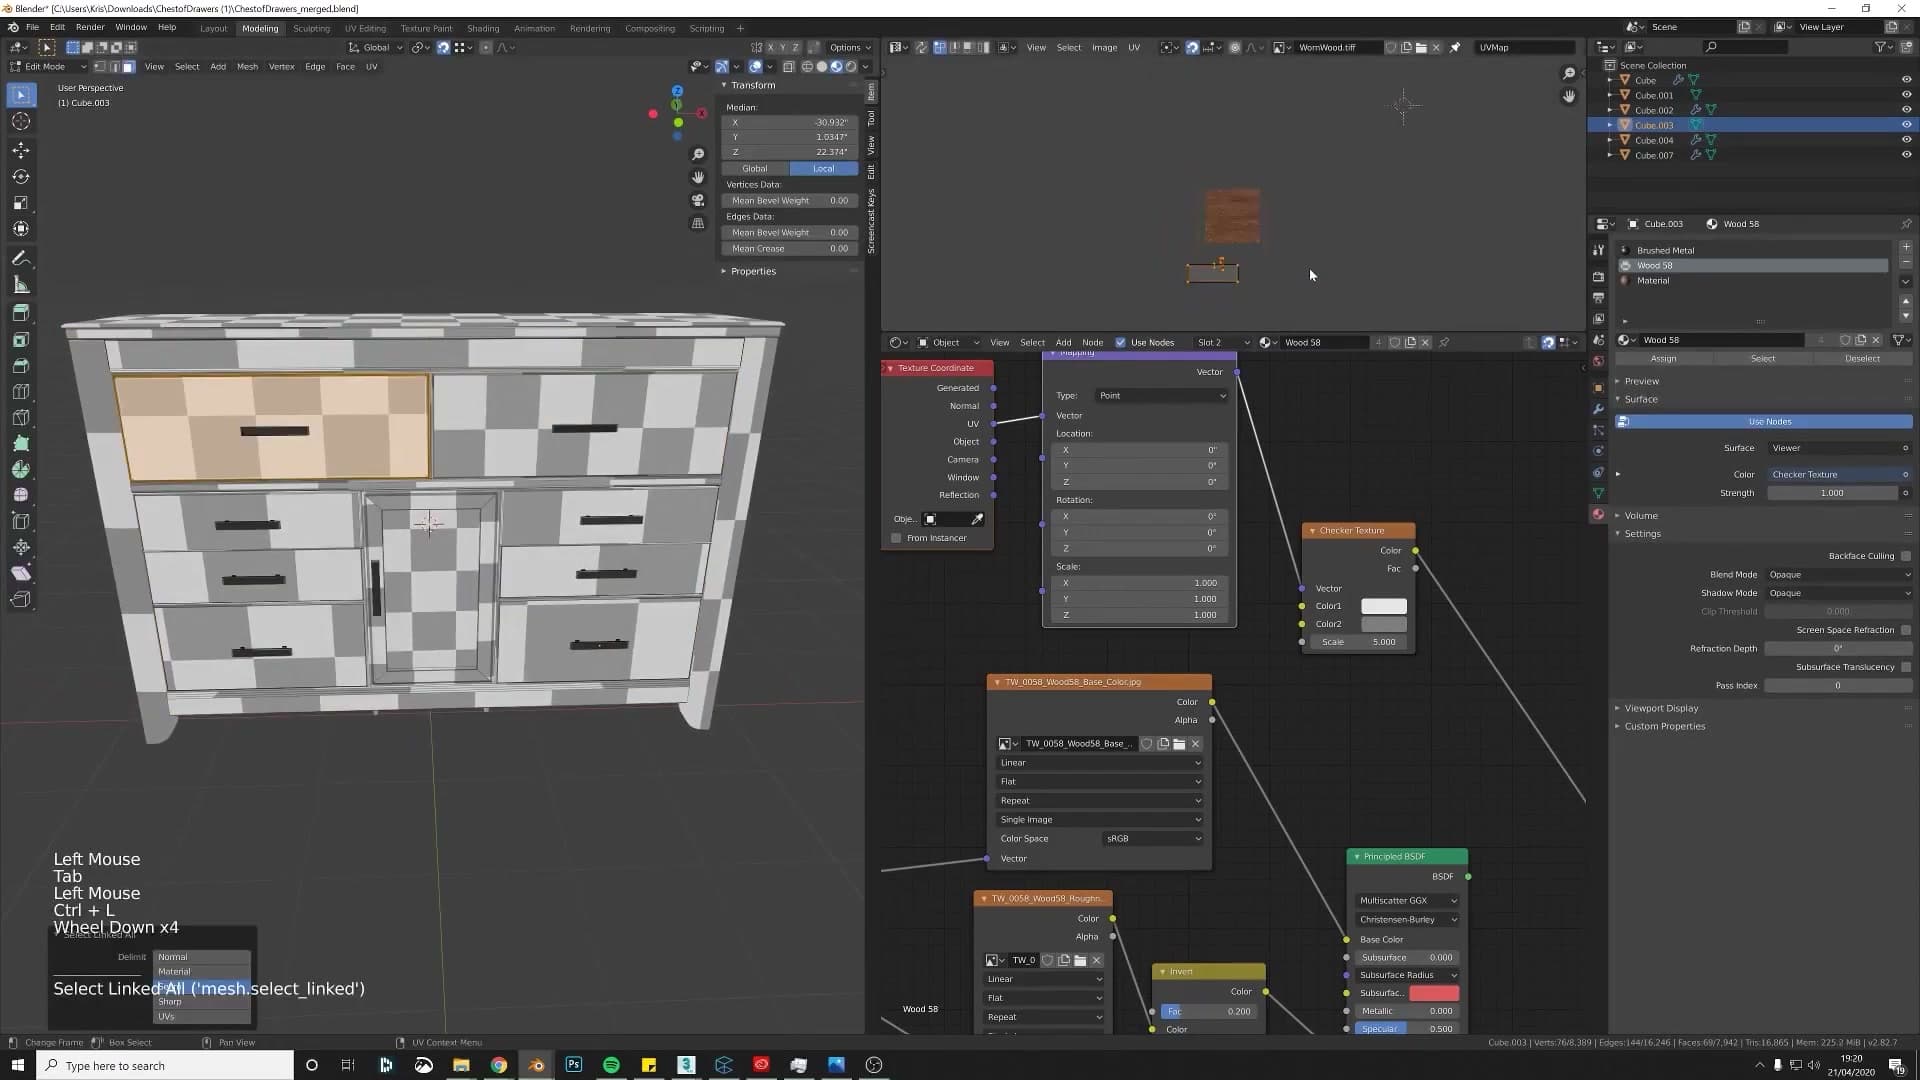Viewport: 1920px width, 1080px height.
Task: Enable Screen Space Refraction checkbox
Action: tap(1906, 631)
